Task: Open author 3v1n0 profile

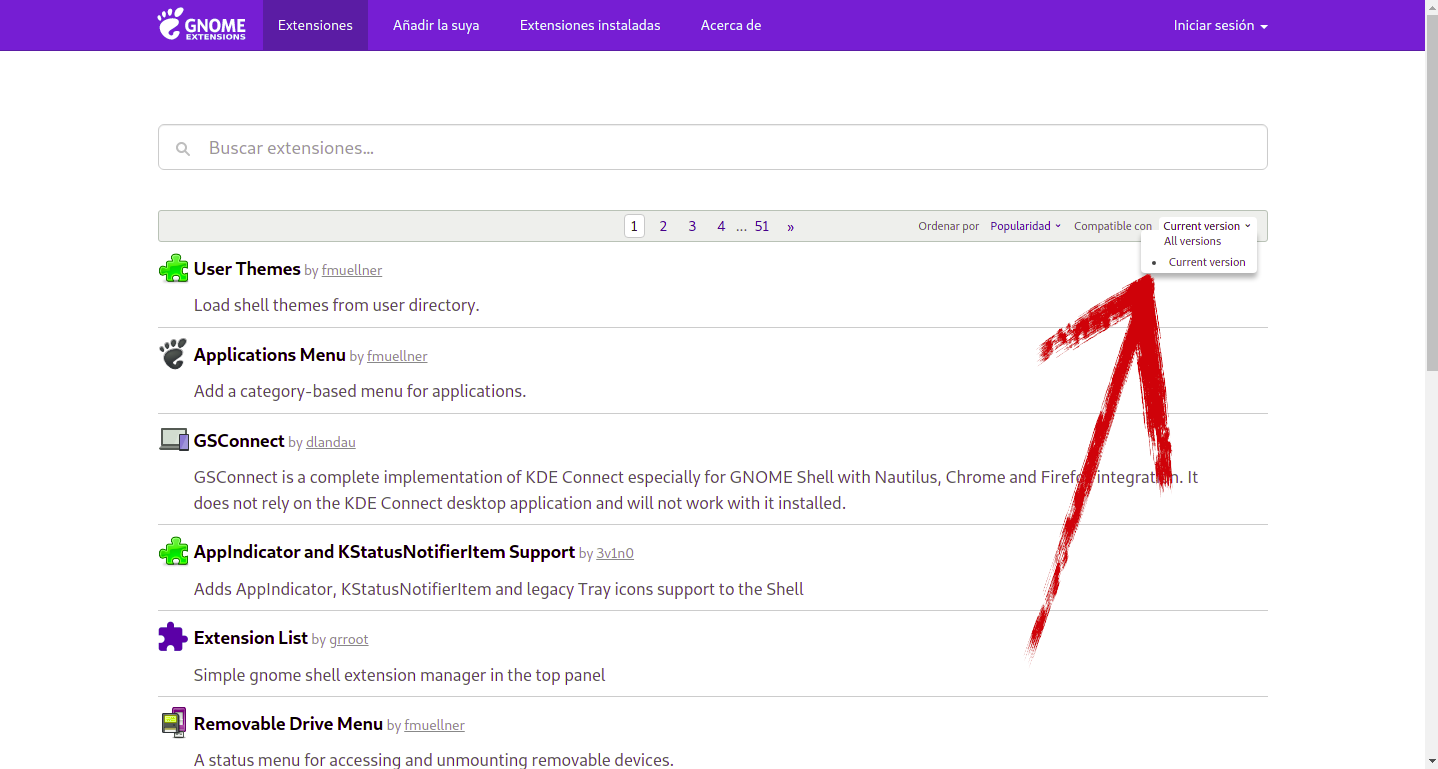Action: [x=615, y=553]
